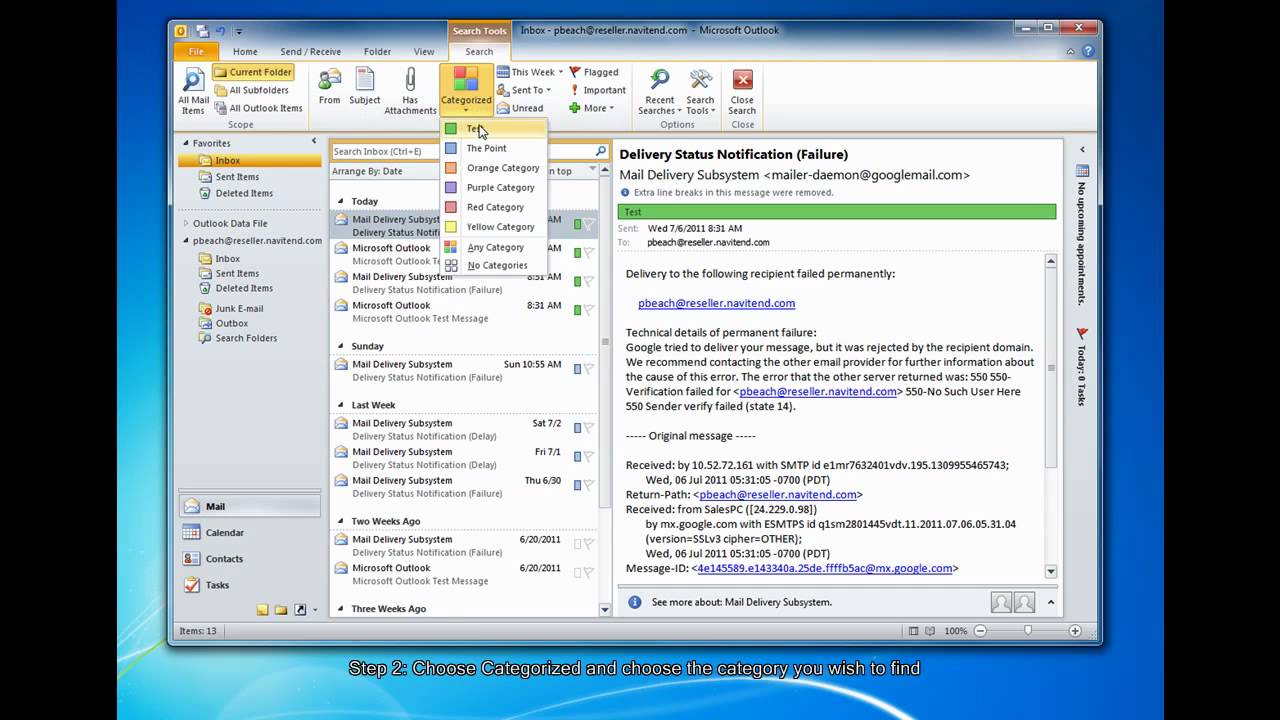This screenshot has height=720, width=1280.
Task: Switch to Contacts view
Action: pos(250,558)
